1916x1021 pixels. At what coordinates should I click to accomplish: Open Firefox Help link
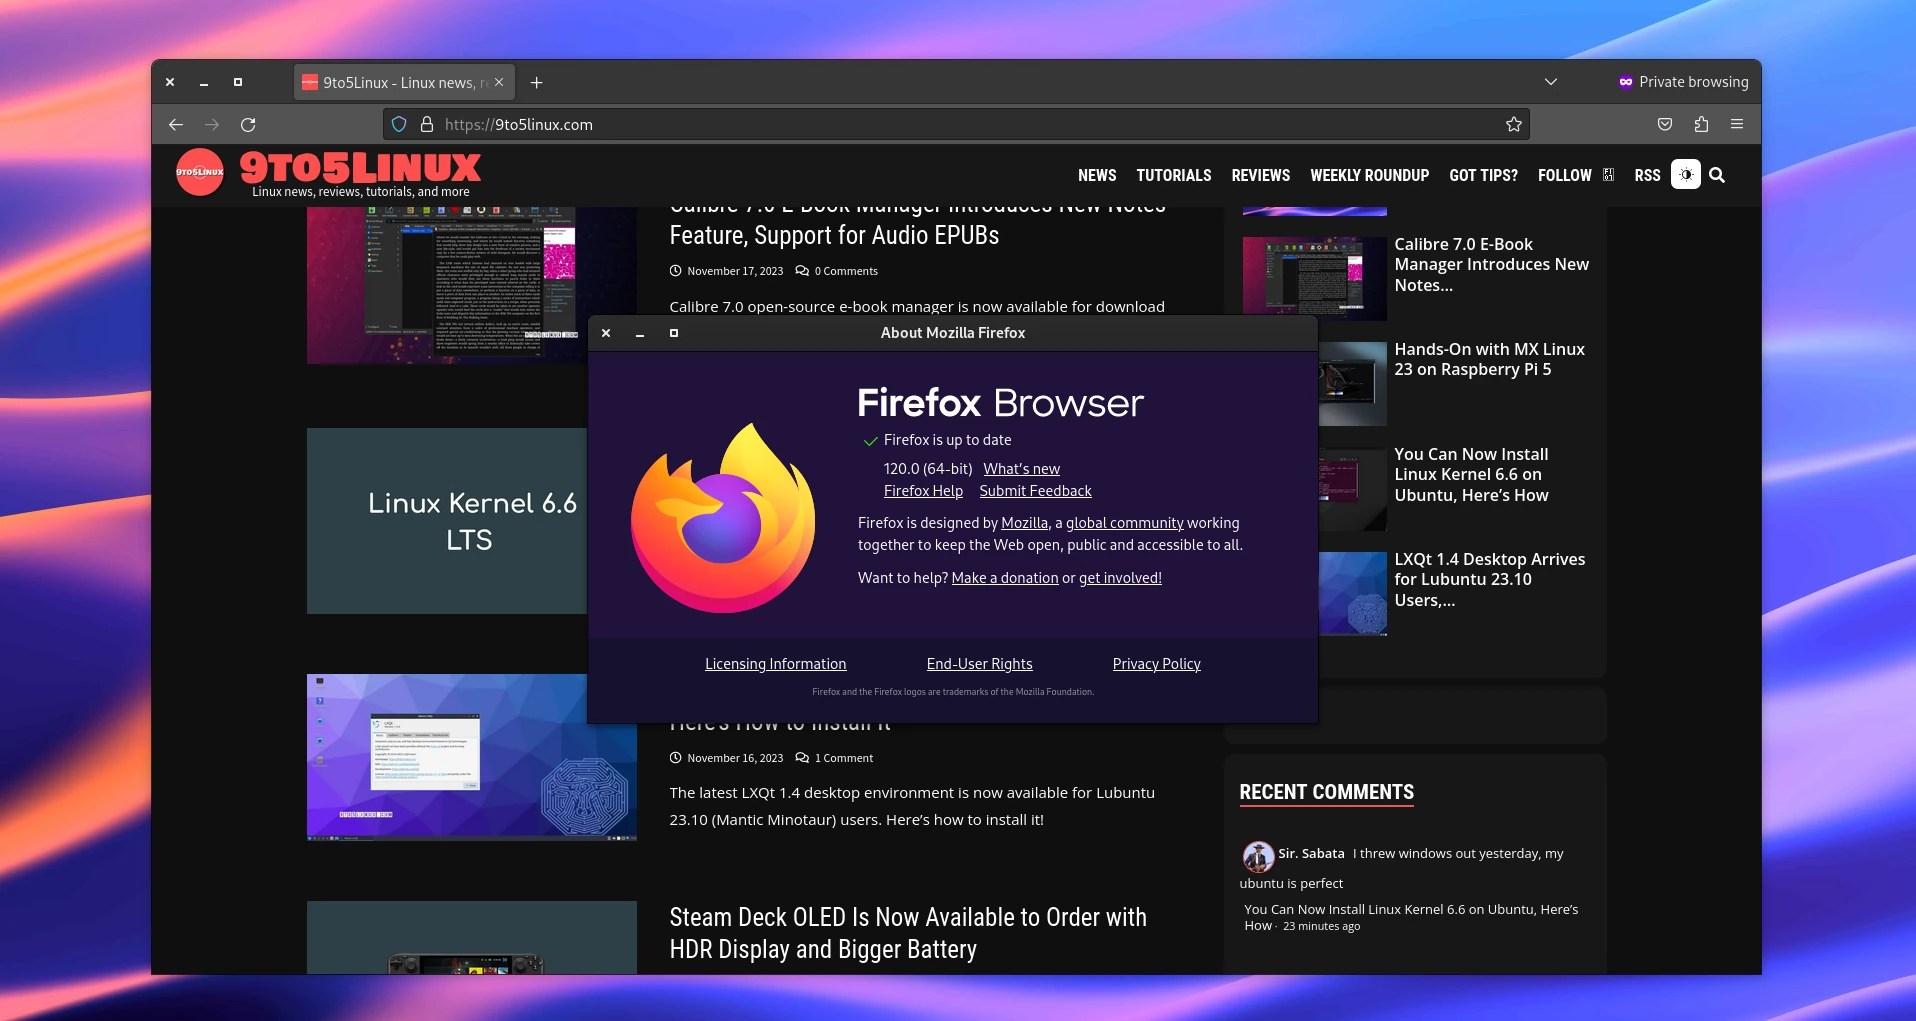[x=923, y=491]
